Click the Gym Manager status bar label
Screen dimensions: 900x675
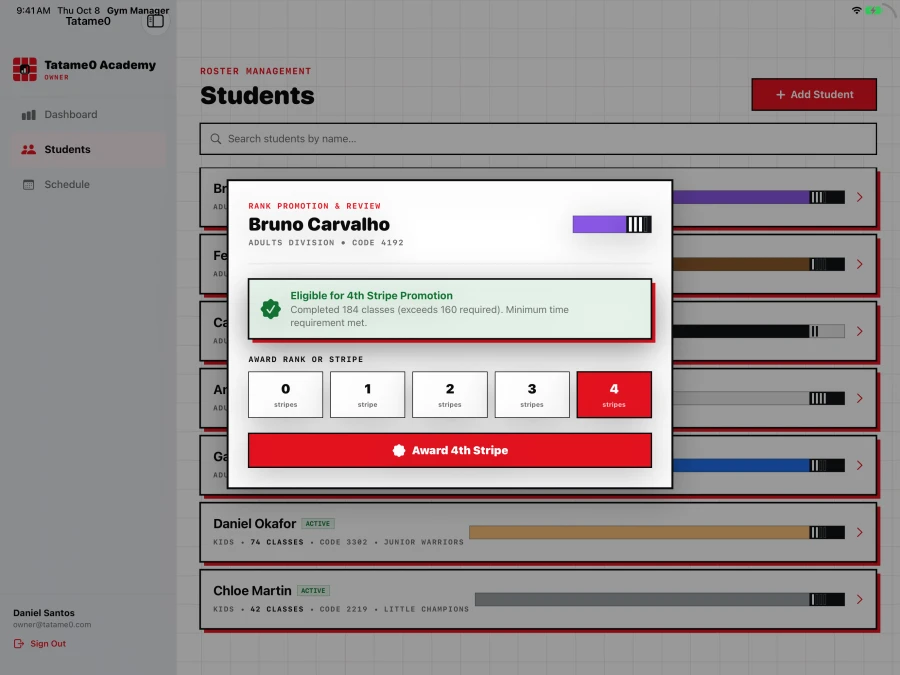pyautogui.click(x=138, y=10)
